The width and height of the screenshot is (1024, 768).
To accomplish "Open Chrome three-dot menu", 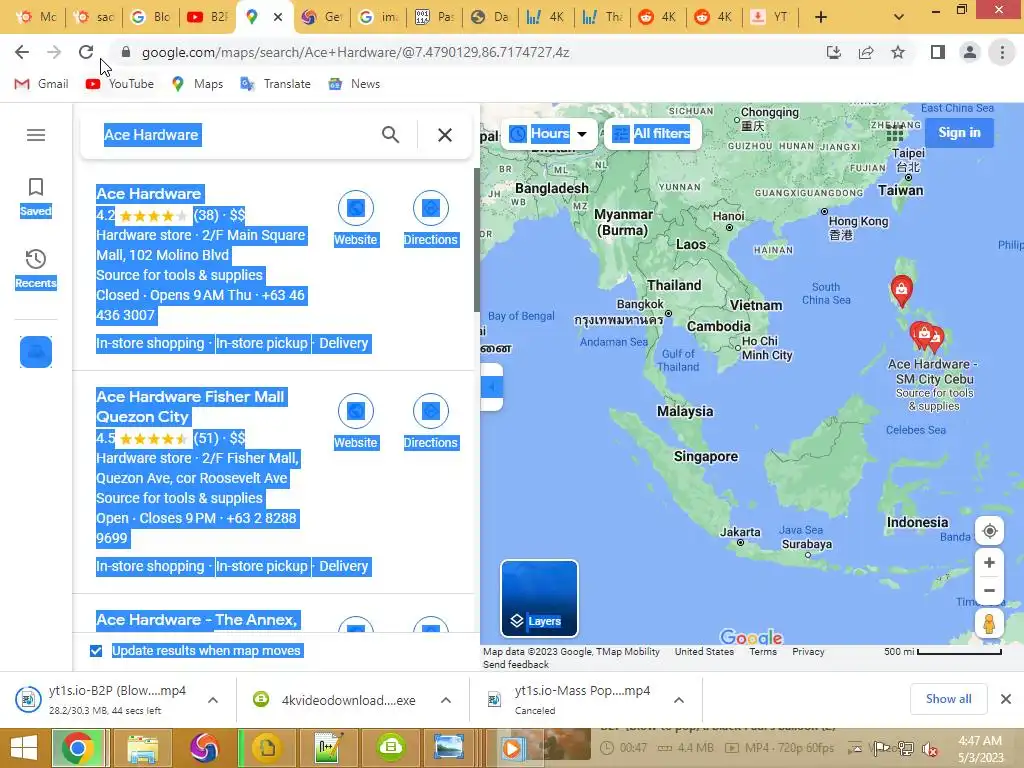I will click(x=1002, y=52).
